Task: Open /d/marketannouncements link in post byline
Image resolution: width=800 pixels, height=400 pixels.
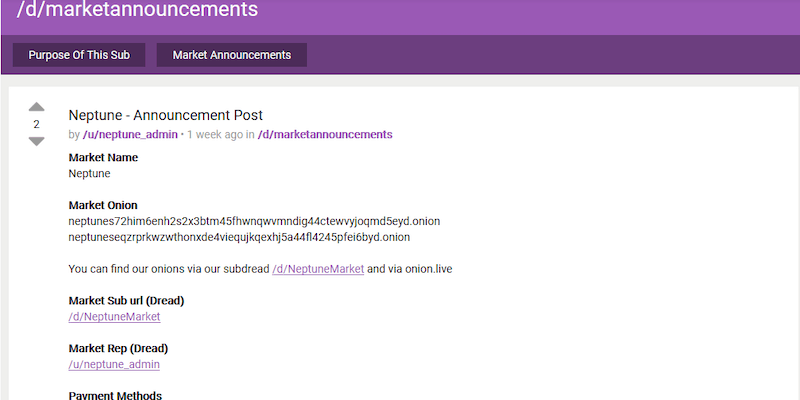Action: (x=325, y=135)
